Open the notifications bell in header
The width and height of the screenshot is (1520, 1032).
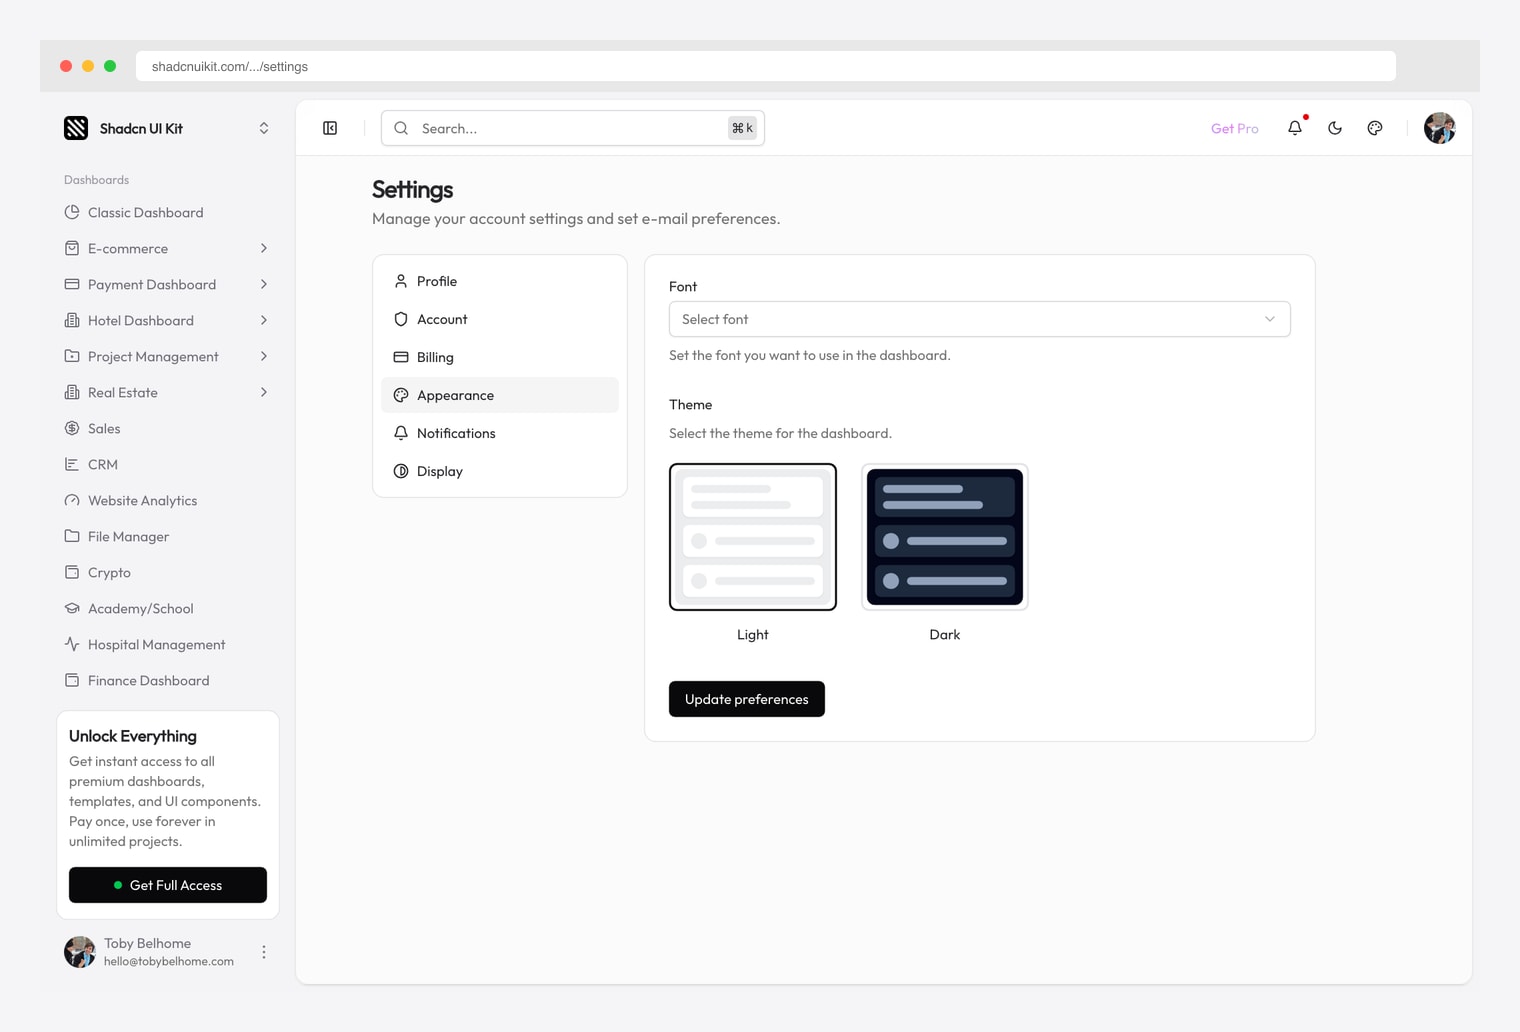click(1295, 128)
